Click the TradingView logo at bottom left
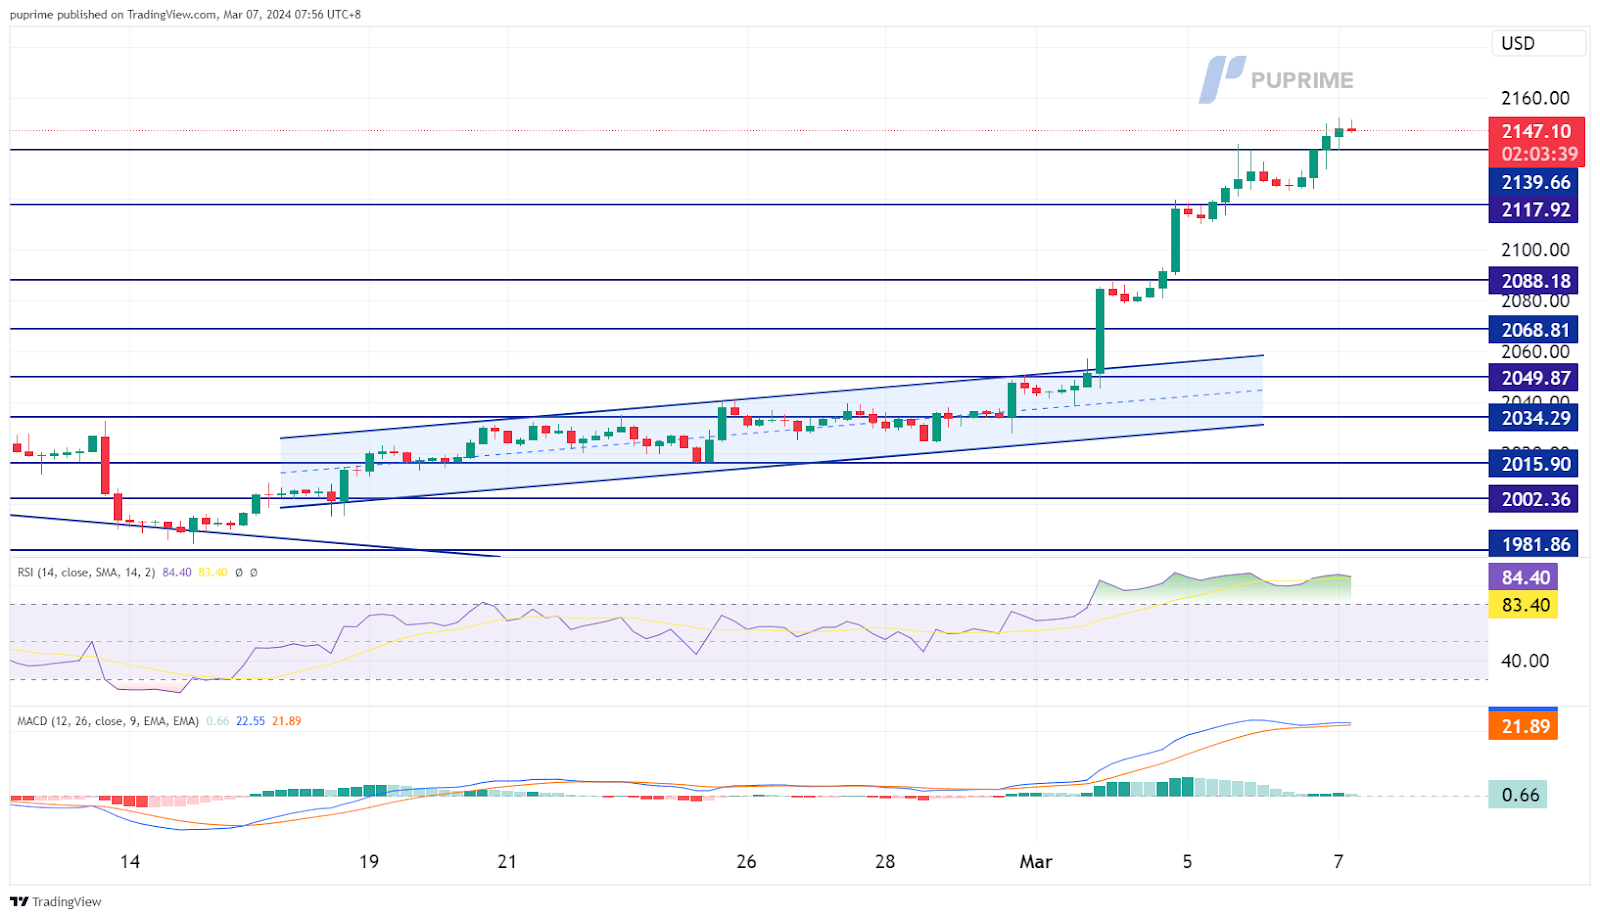The image size is (1600, 919). pyautogui.click(x=56, y=901)
